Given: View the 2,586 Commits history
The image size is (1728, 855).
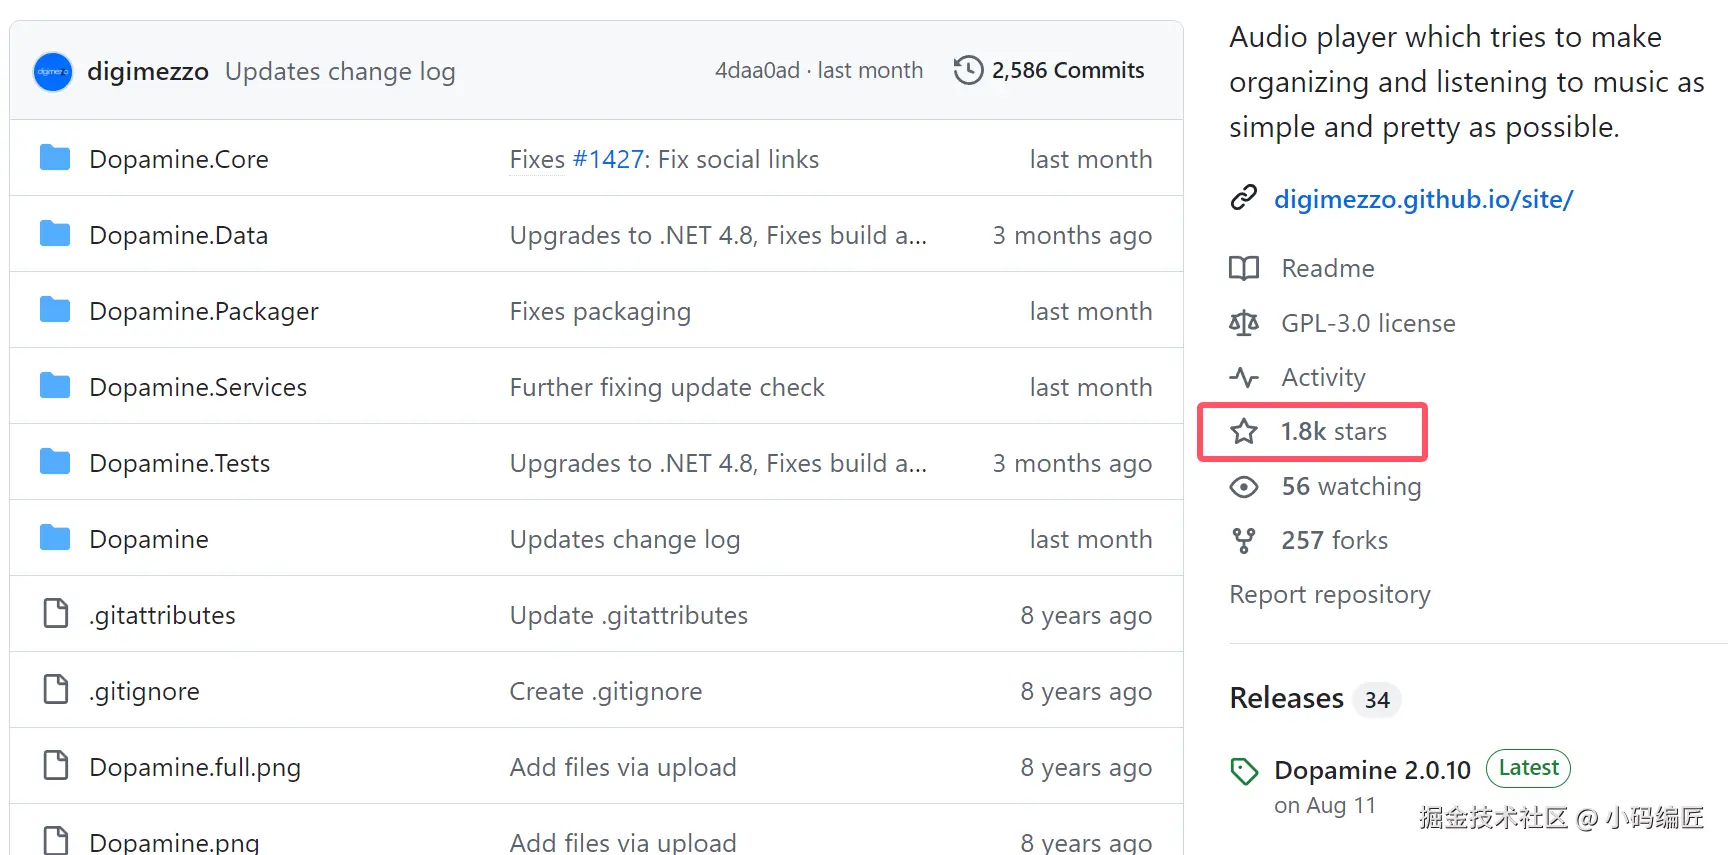Looking at the screenshot, I should pyautogui.click(x=1067, y=71).
